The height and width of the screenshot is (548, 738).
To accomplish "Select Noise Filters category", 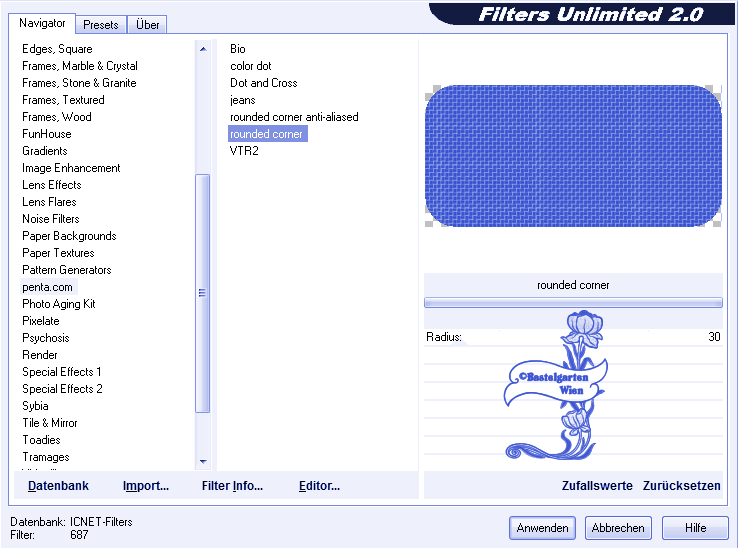I will coord(50,218).
